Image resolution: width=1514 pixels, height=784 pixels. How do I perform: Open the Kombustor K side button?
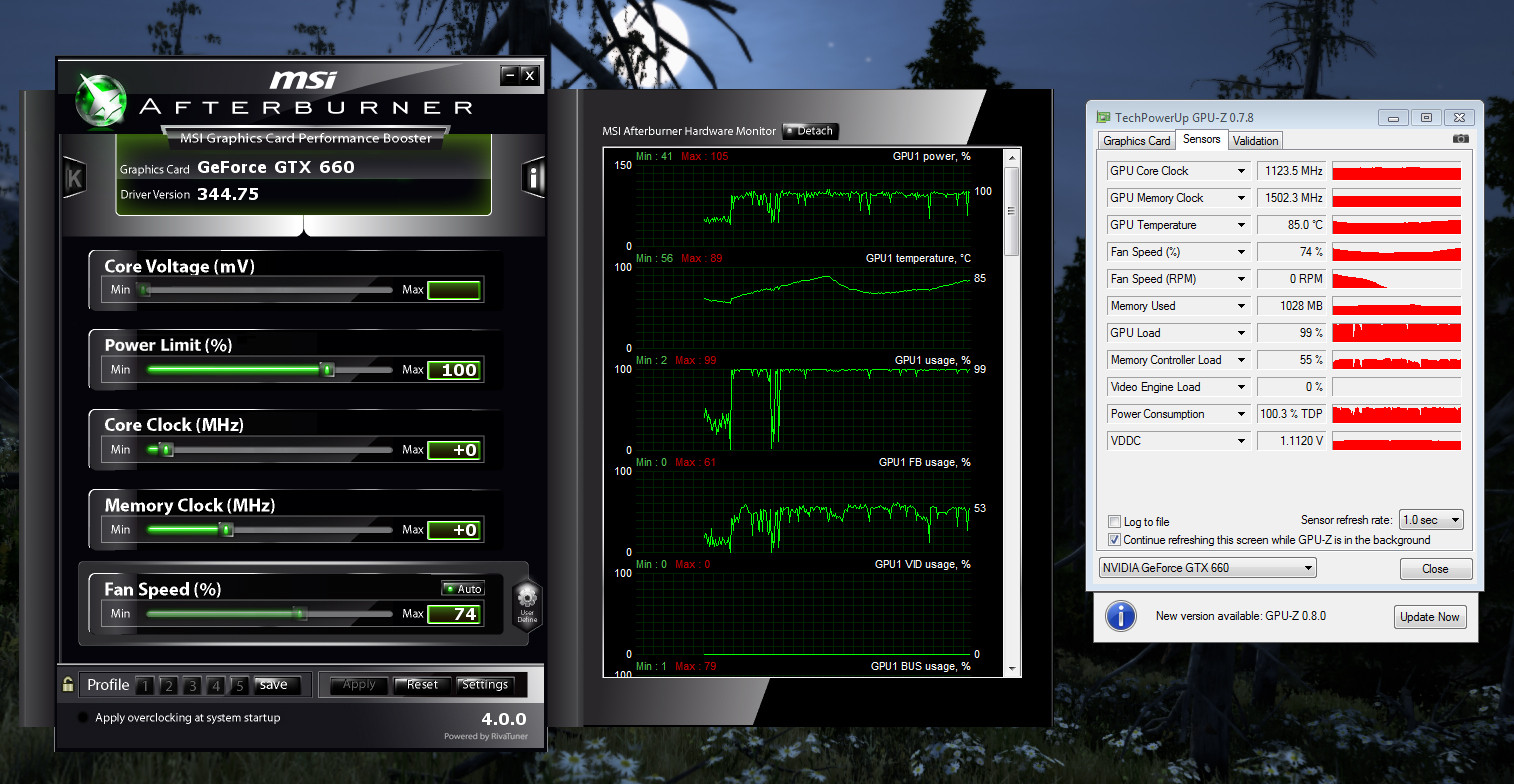point(74,178)
